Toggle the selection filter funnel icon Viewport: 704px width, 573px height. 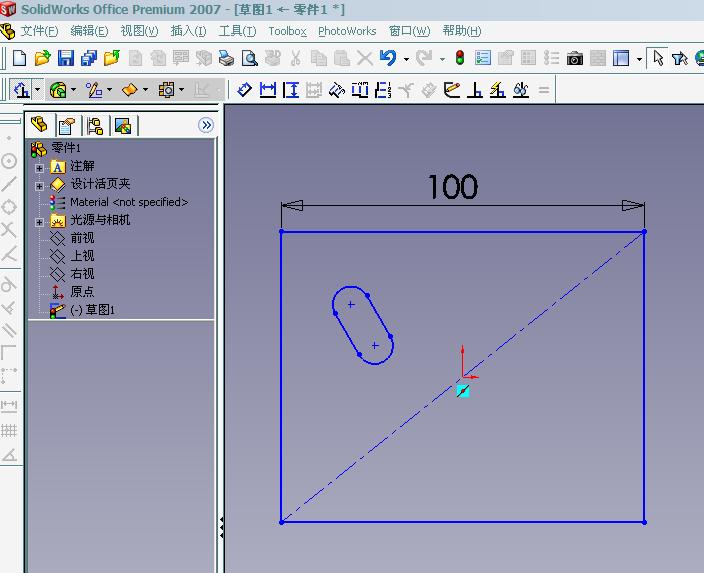pyautogui.click(x=680, y=58)
